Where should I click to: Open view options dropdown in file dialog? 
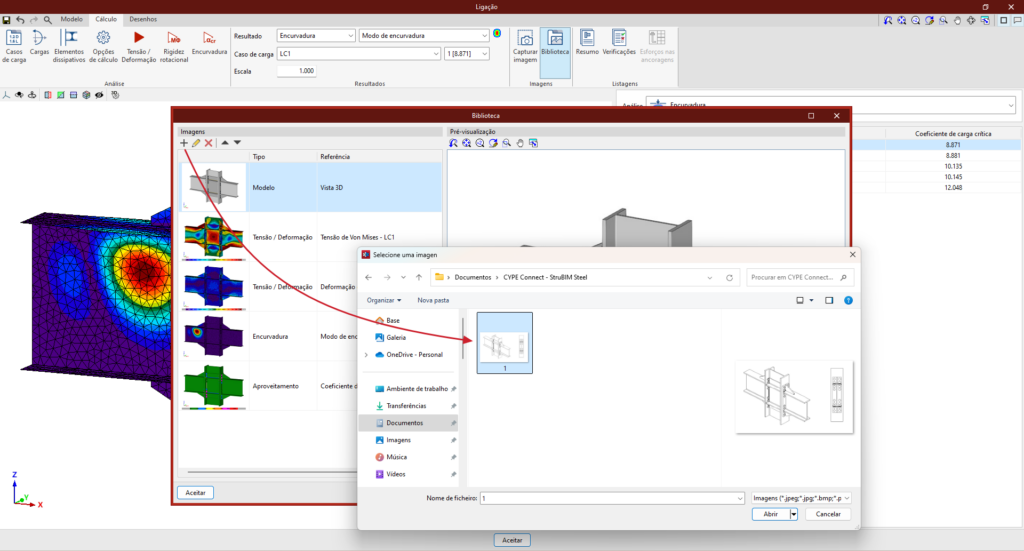[x=812, y=300]
